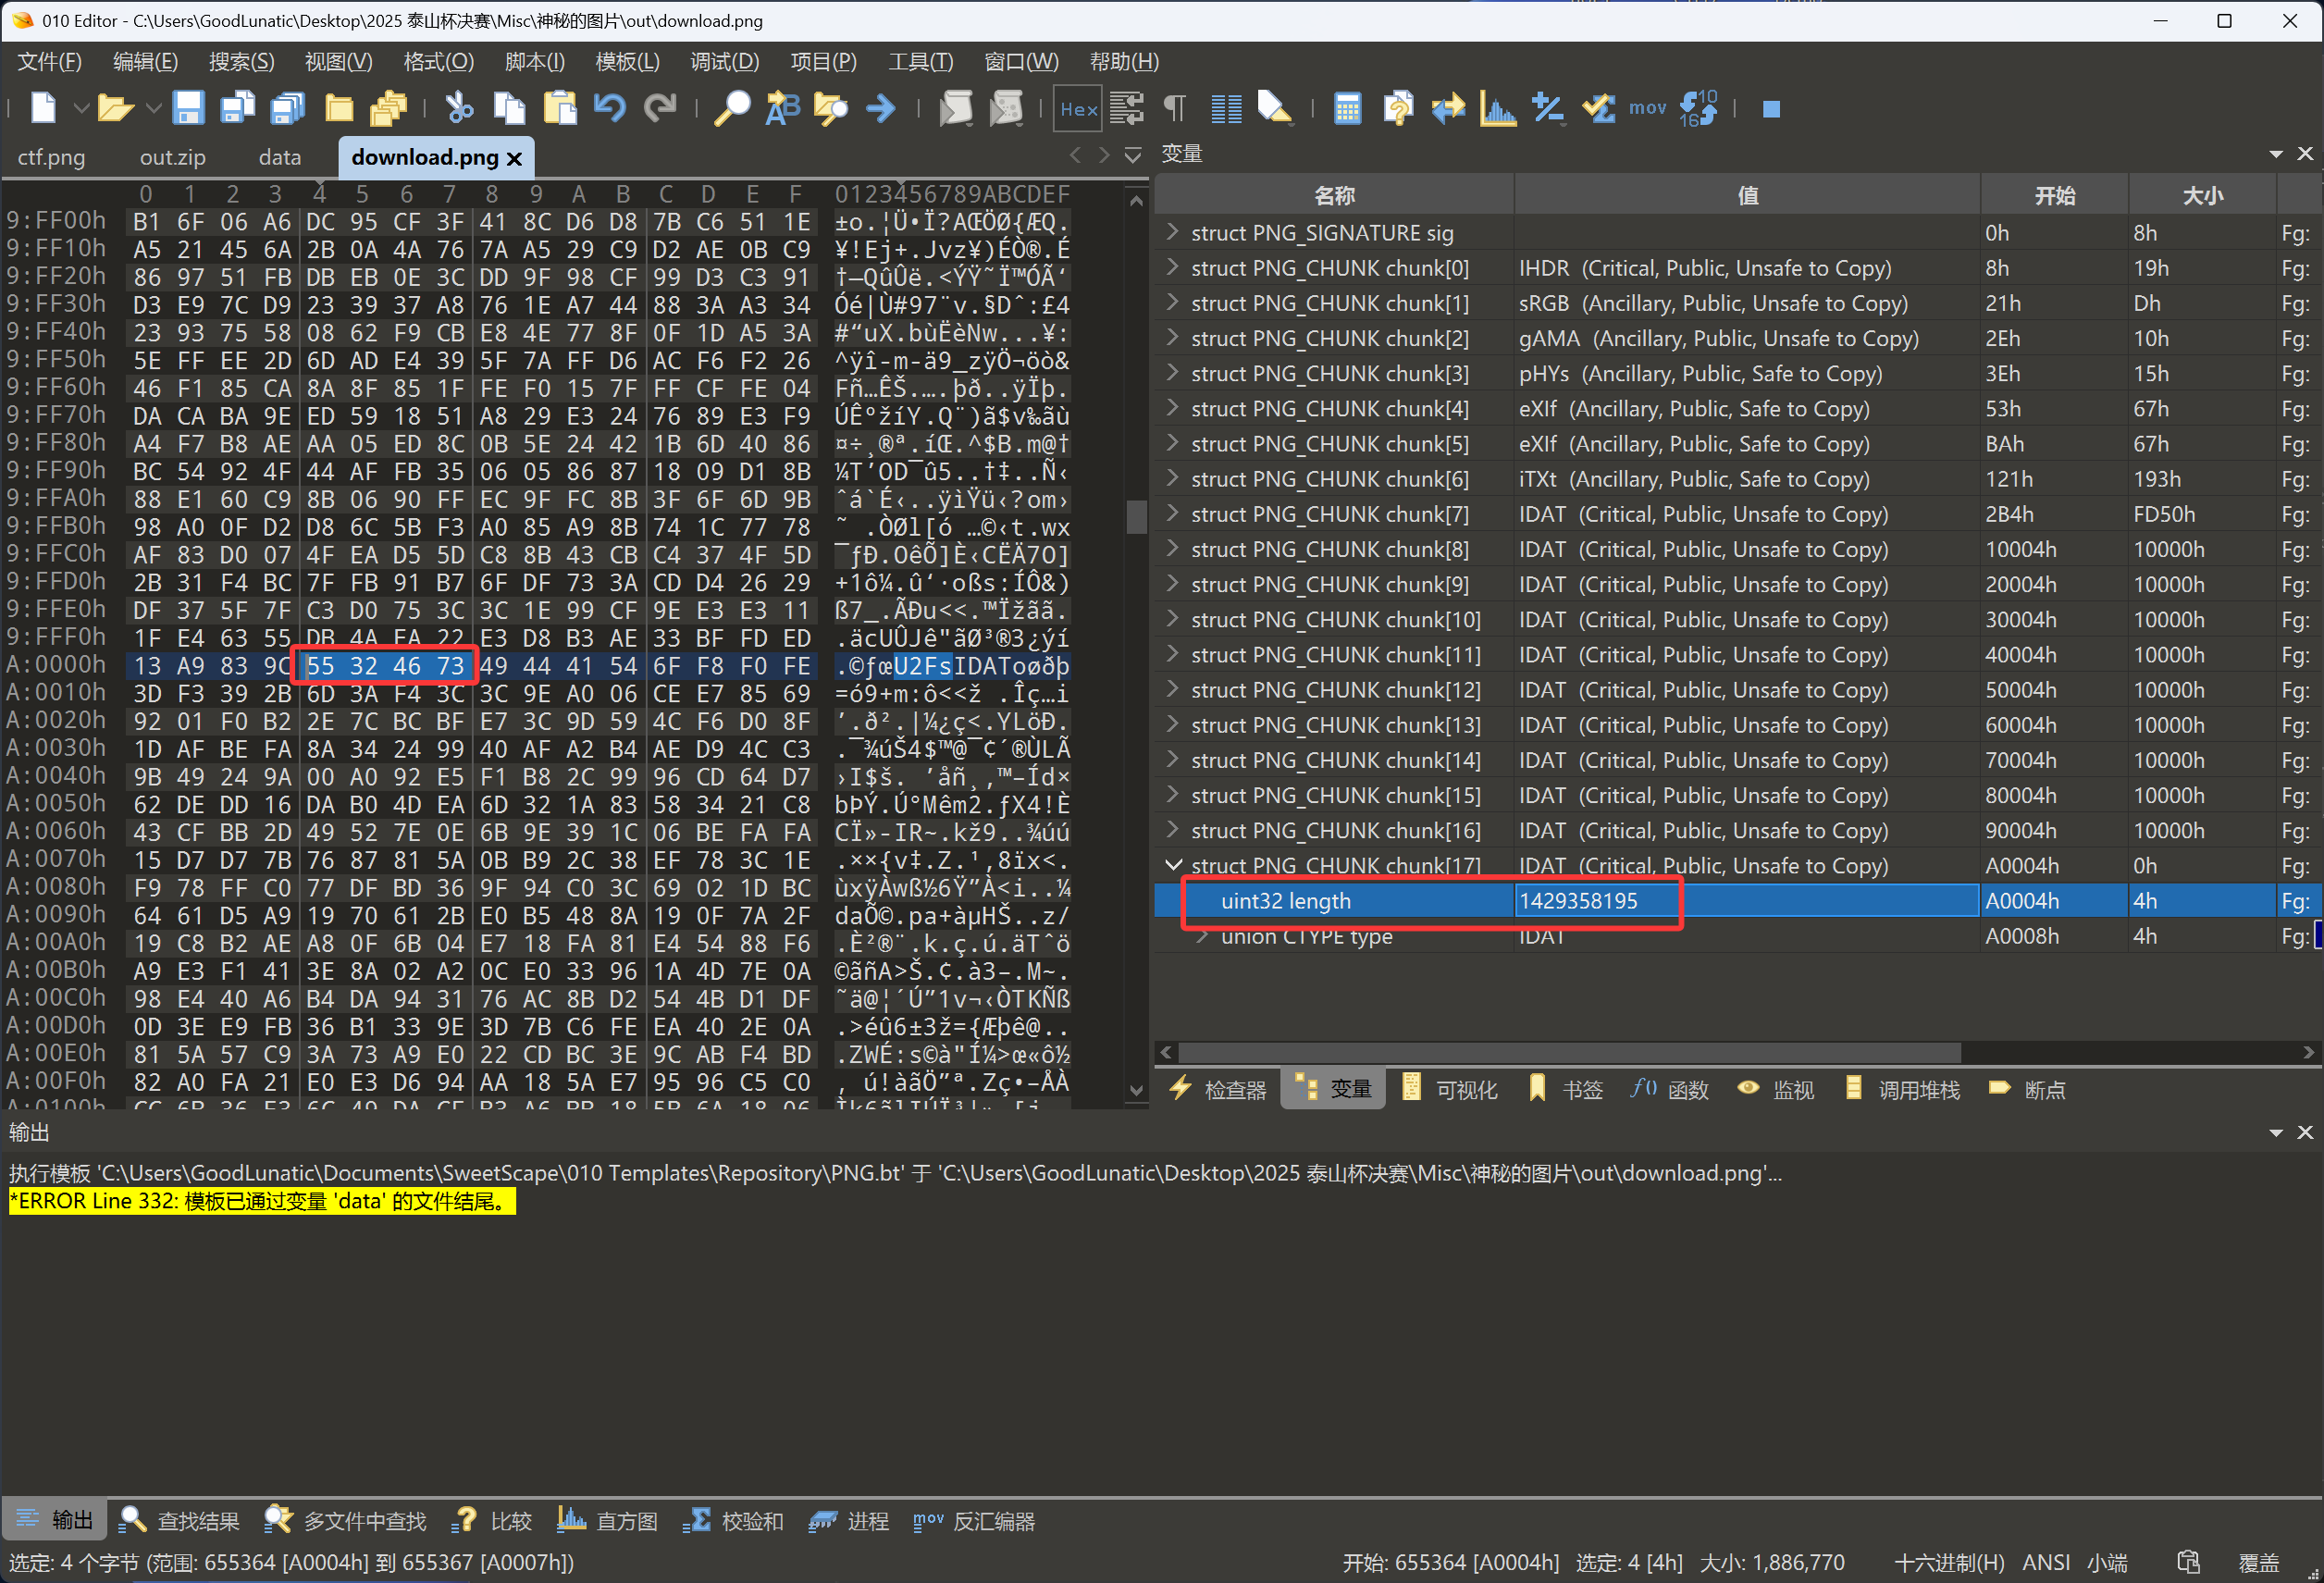2324x1583 pixels.
Task: Click the Goto blue arrow icon
Action: (x=881, y=108)
